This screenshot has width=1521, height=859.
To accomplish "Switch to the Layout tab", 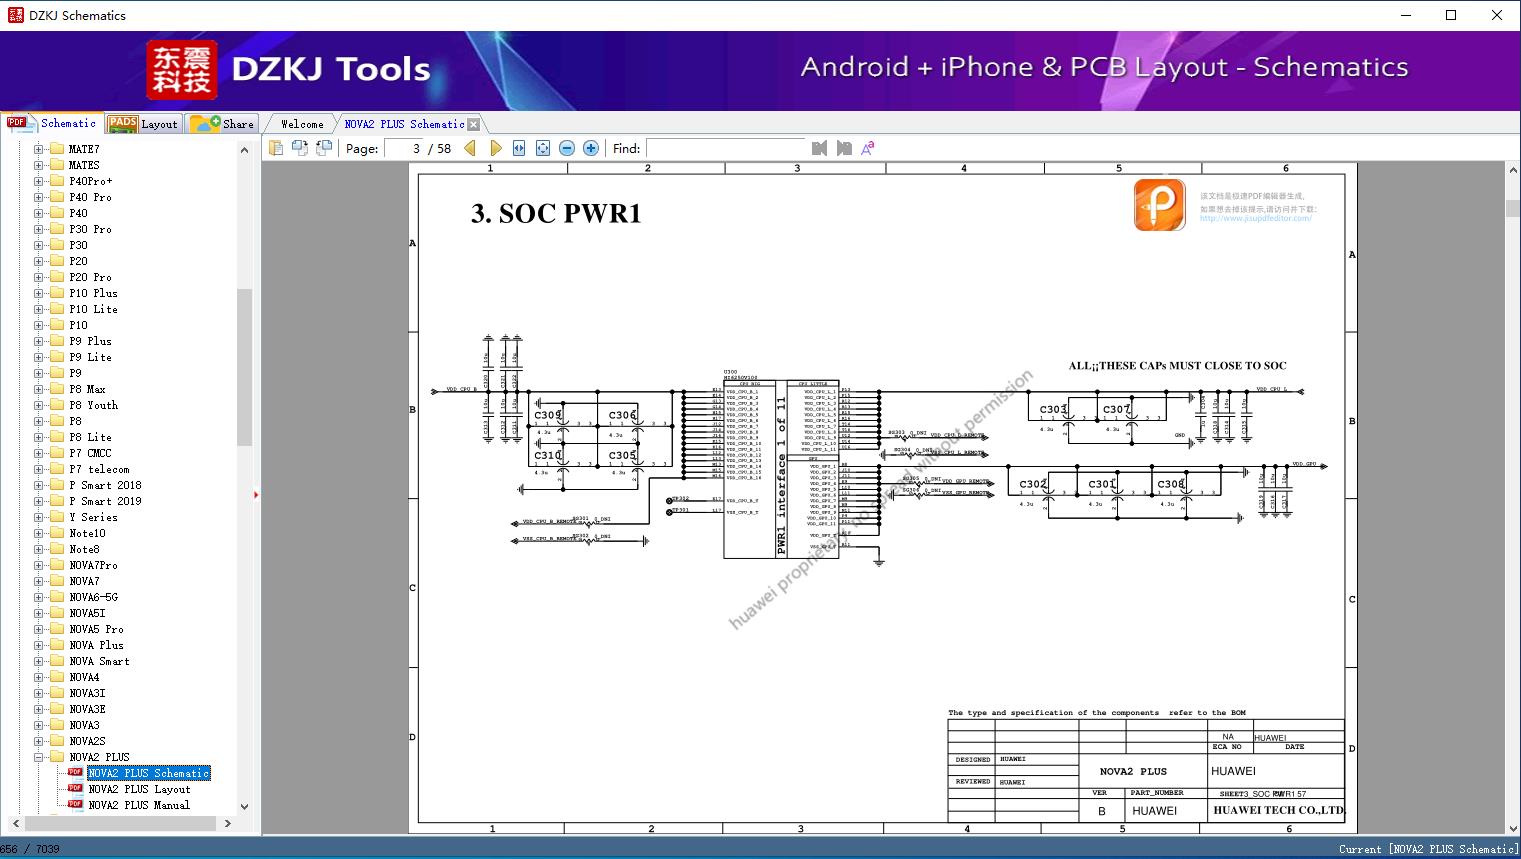I will tap(143, 124).
